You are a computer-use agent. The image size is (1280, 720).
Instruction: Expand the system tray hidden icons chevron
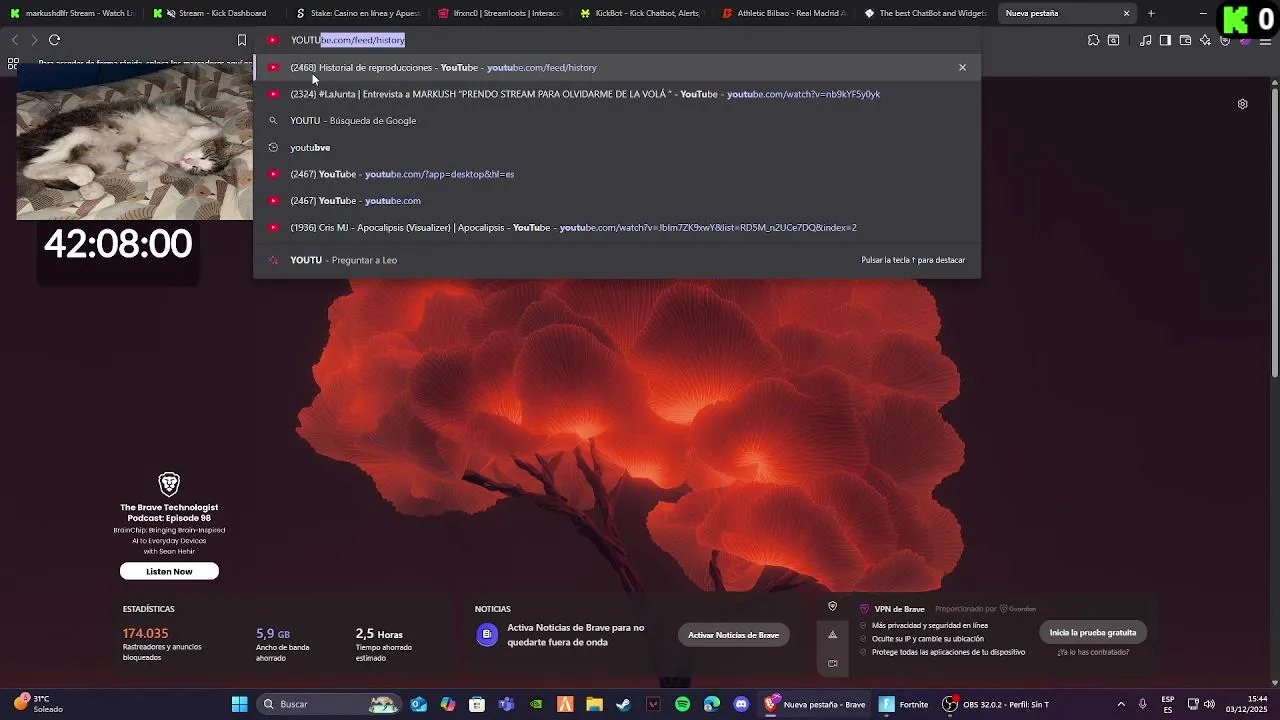pyautogui.click(x=1121, y=704)
